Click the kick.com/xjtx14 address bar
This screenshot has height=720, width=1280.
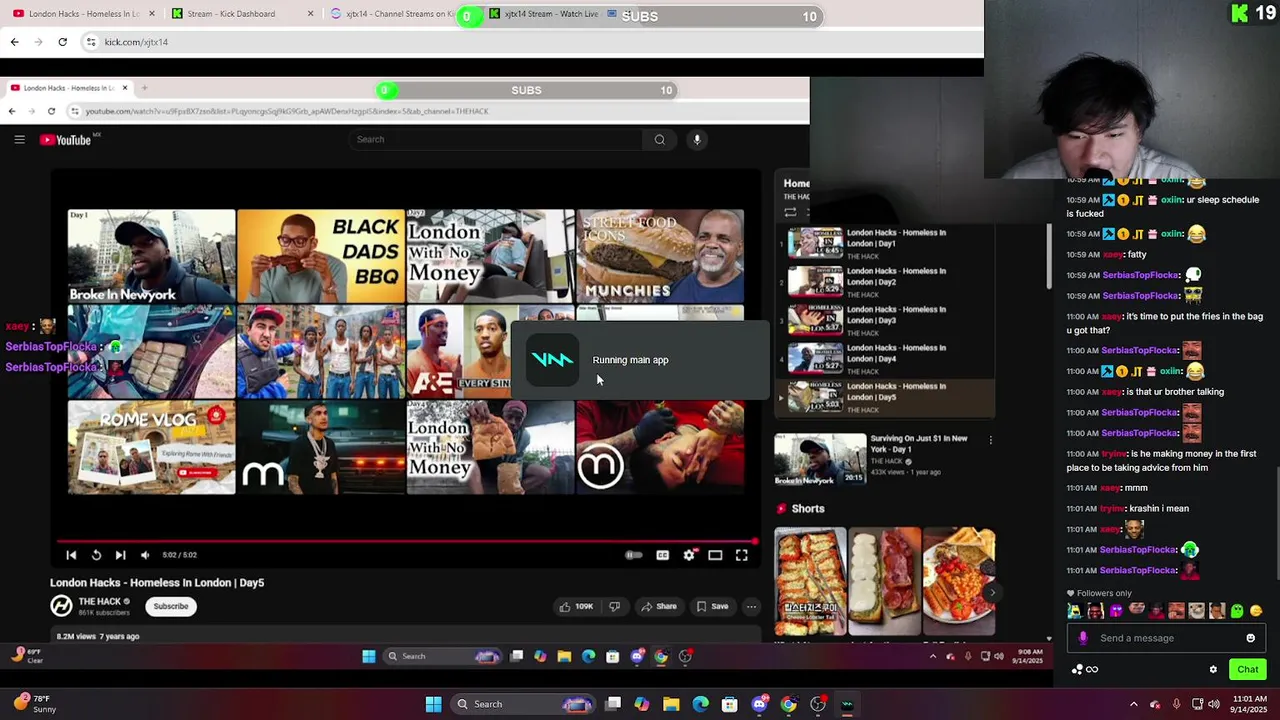[x=530, y=42]
